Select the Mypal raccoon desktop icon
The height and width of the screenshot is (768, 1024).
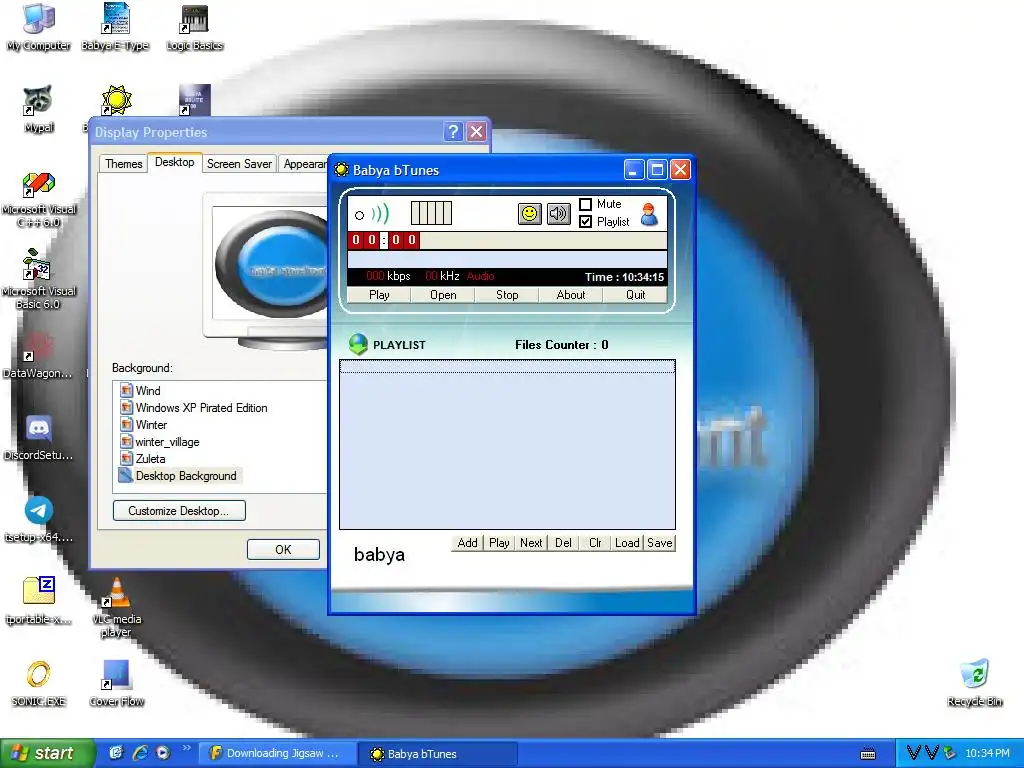[39, 109]
